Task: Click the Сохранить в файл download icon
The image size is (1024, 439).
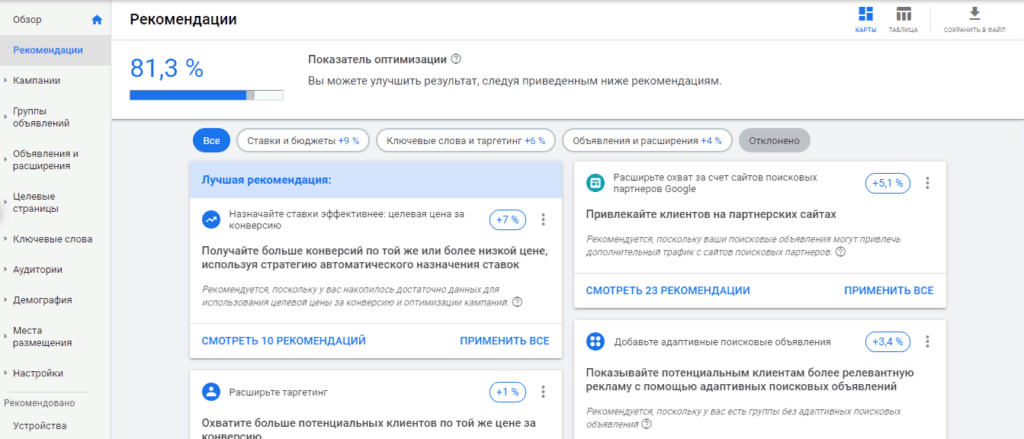Action: (975, 14)
